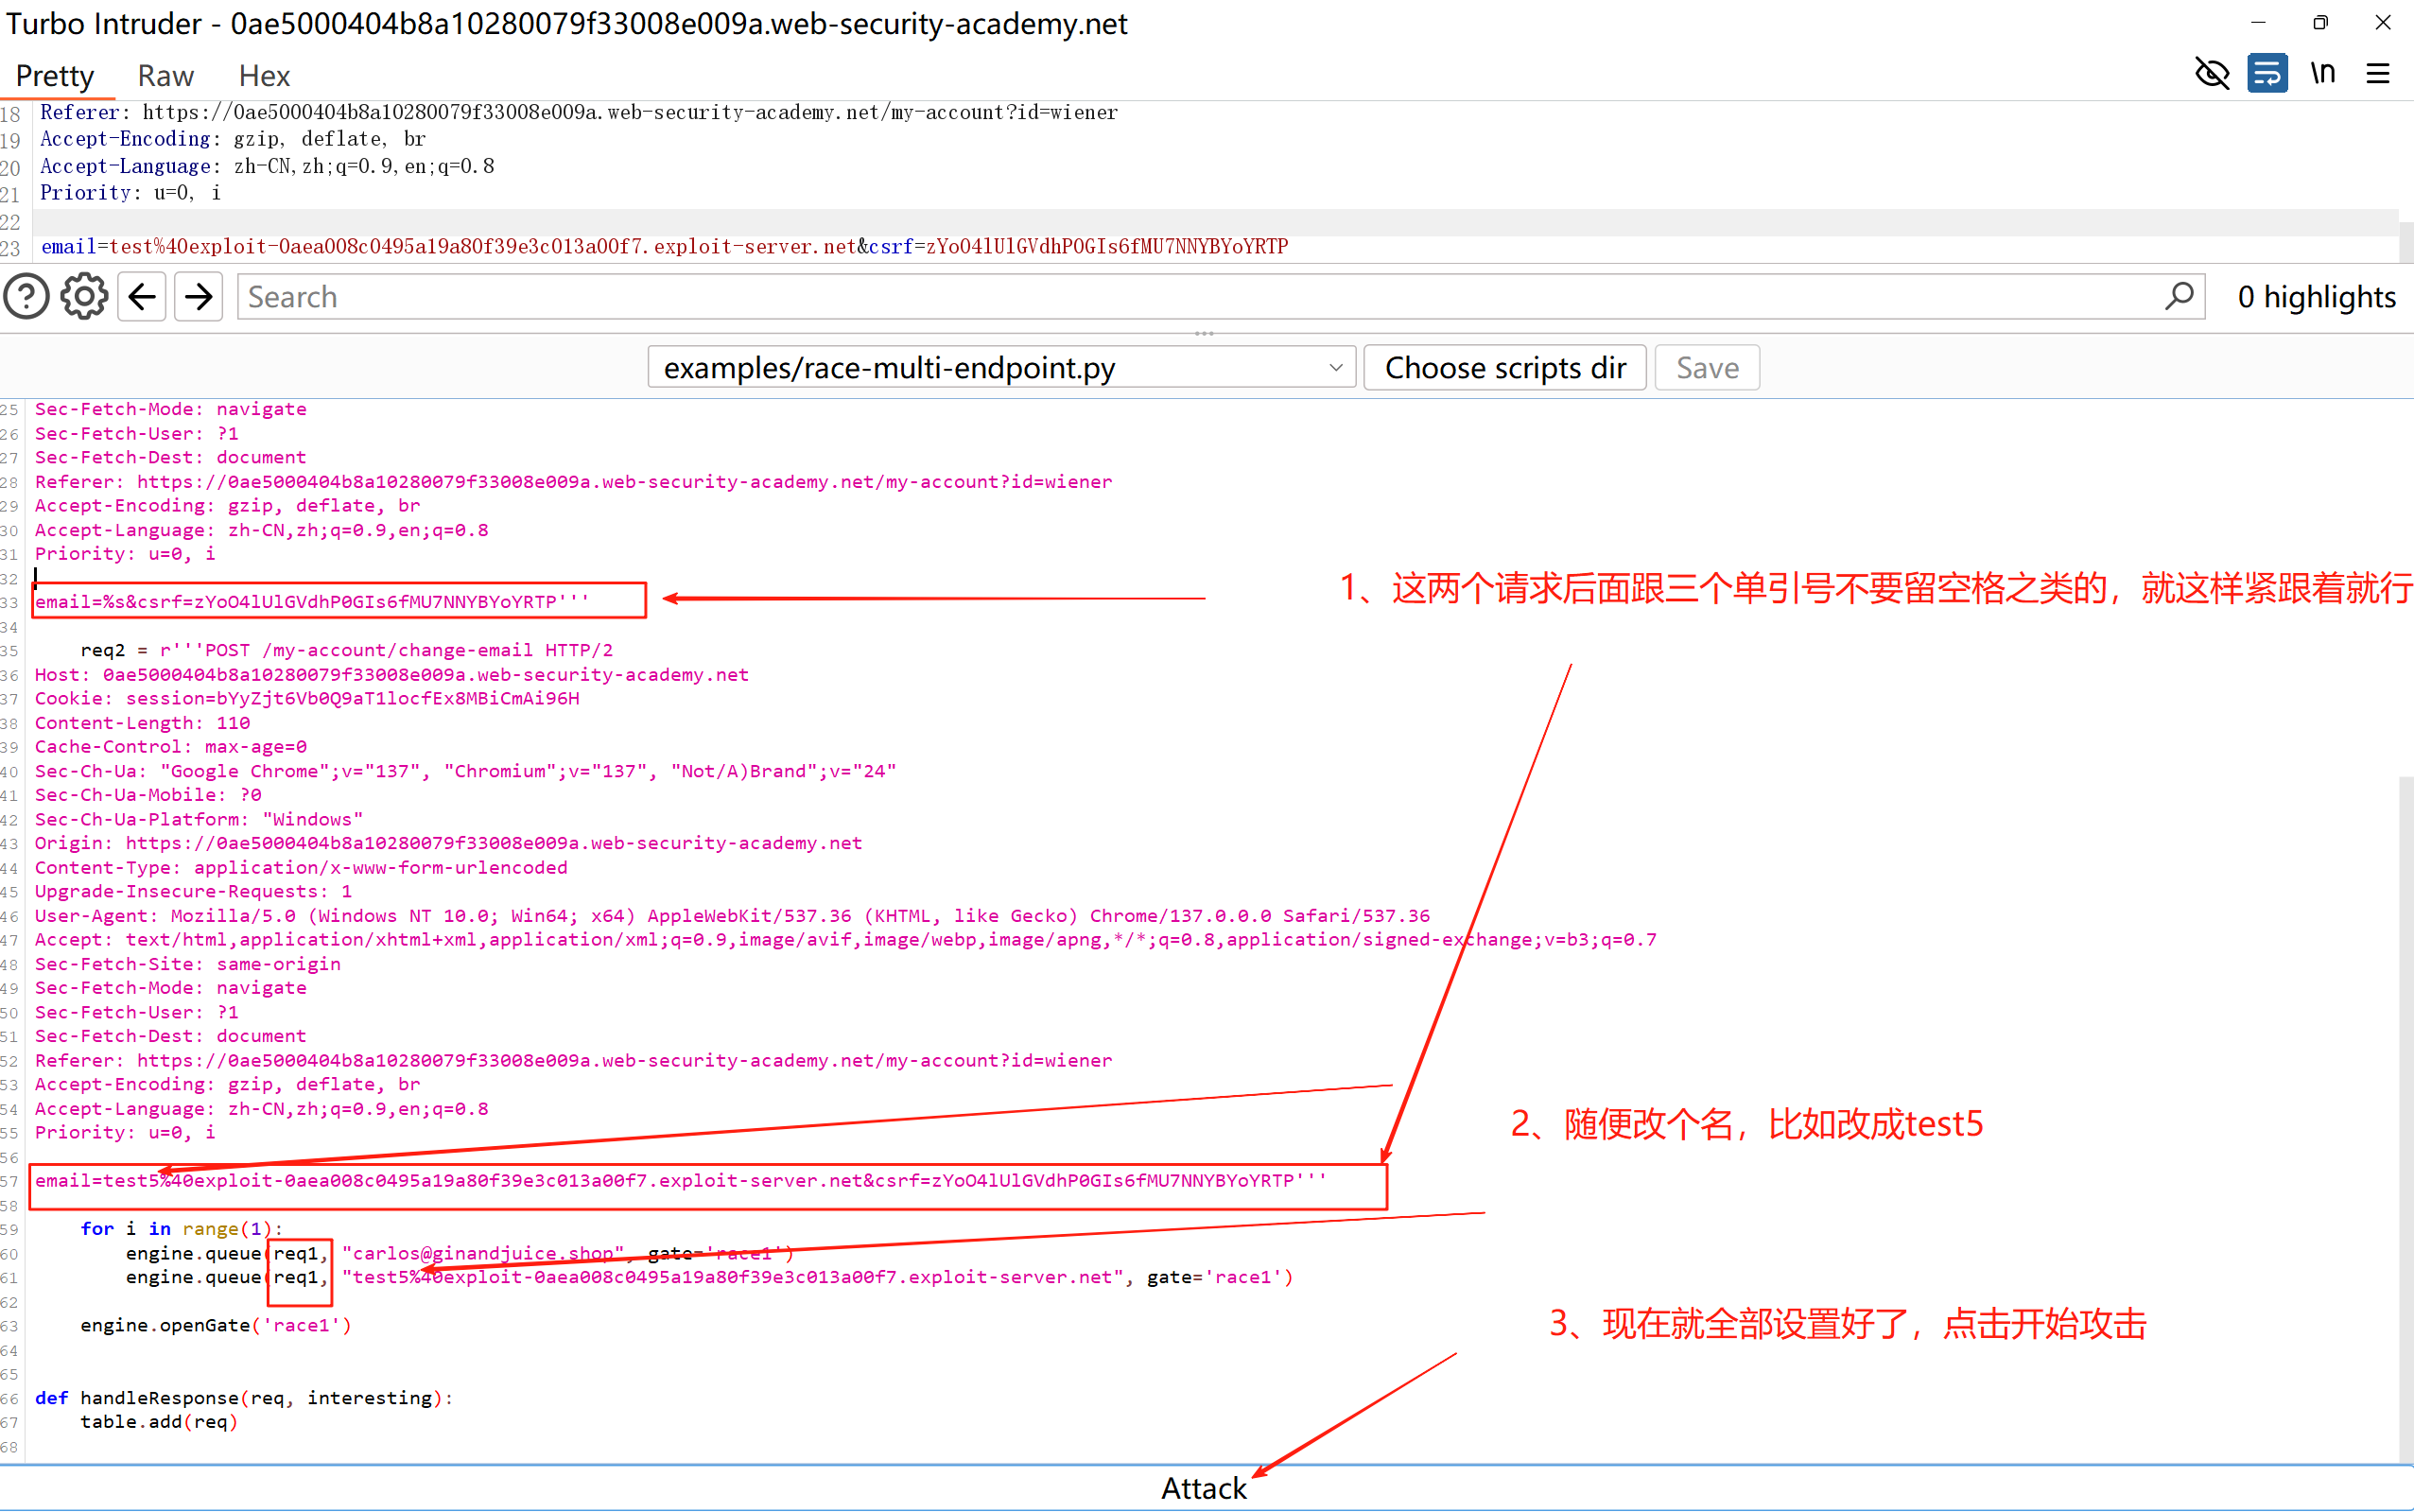Go to next search match arrow
Screen dimensions: 2414x1512
pos(198,297)
